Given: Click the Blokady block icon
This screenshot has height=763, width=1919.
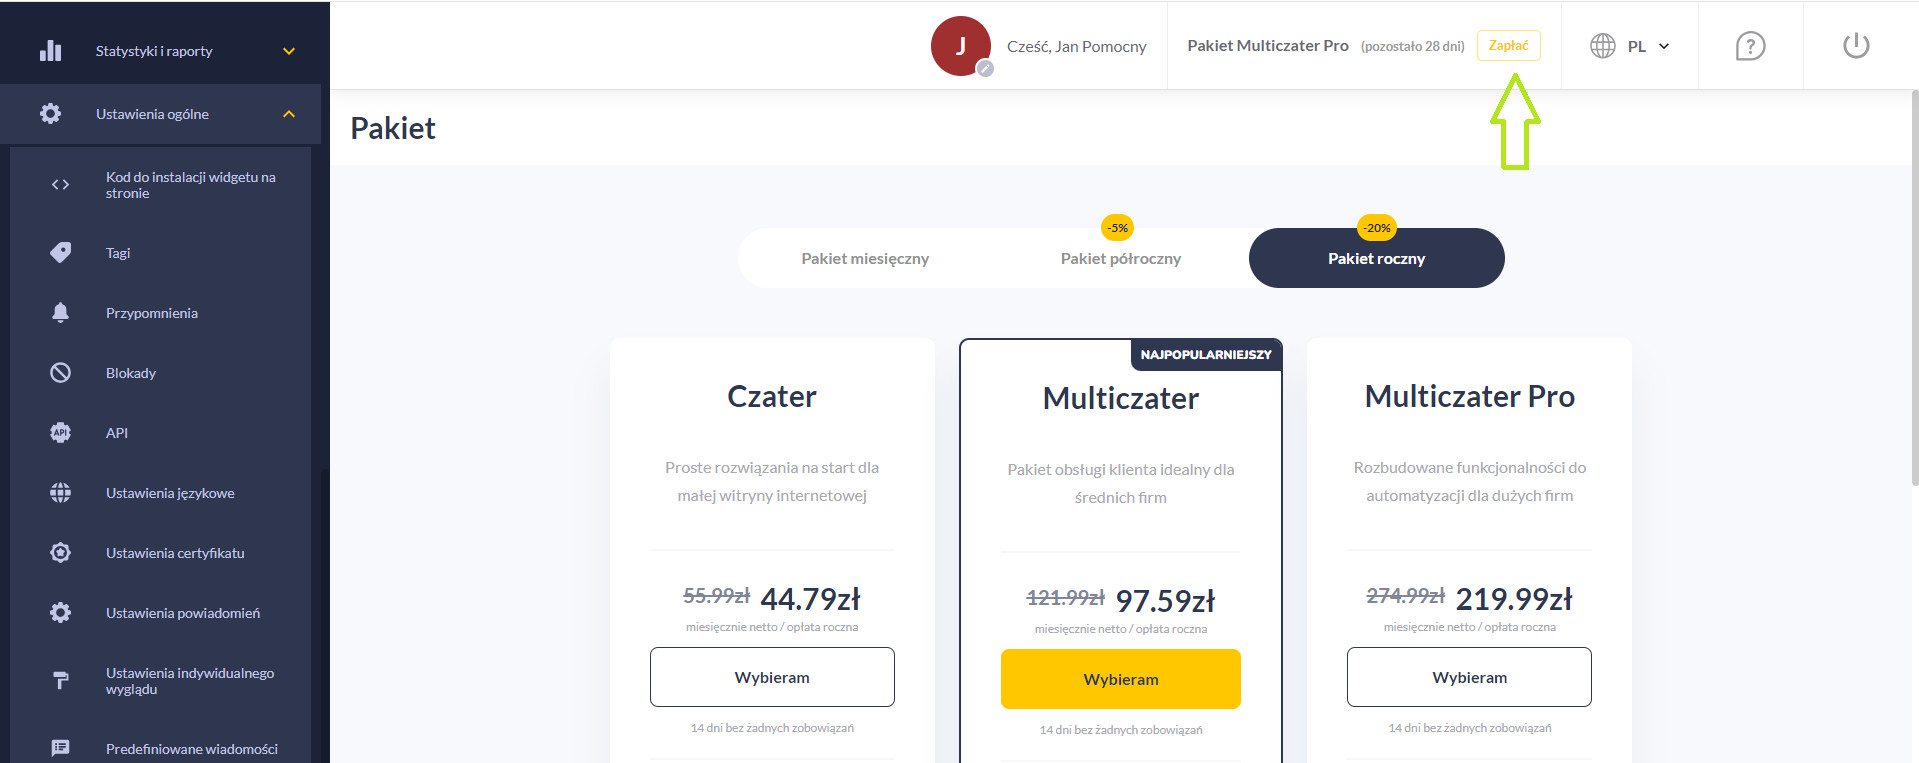Looking at the screenshot, I should click(61, 373).
